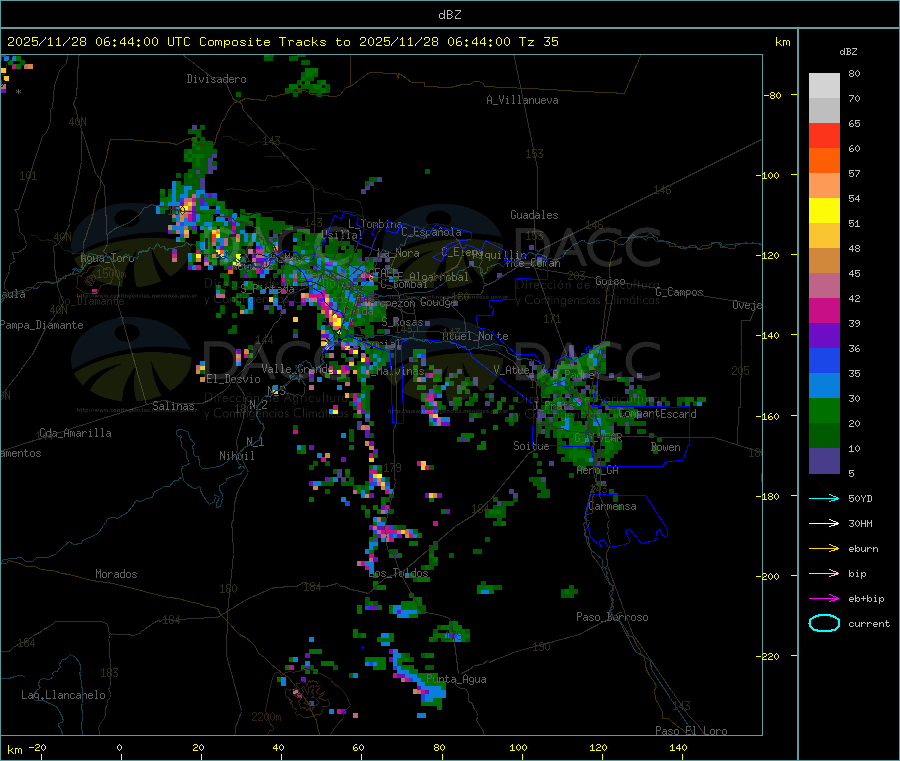Viewport: 900px width, 761px height.
Task: Click the Lag.Llancanelo map label
Action: [63, 695]
